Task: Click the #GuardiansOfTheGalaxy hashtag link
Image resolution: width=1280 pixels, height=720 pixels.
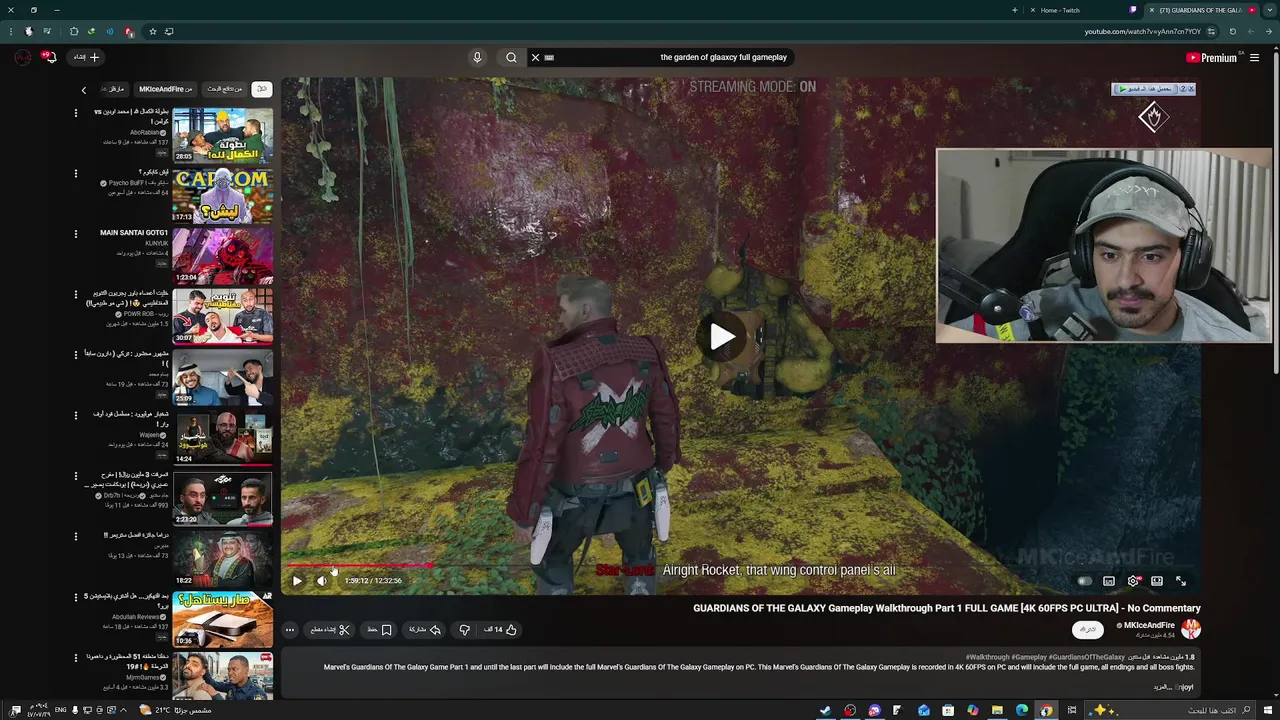Action: coord(1088,657)
